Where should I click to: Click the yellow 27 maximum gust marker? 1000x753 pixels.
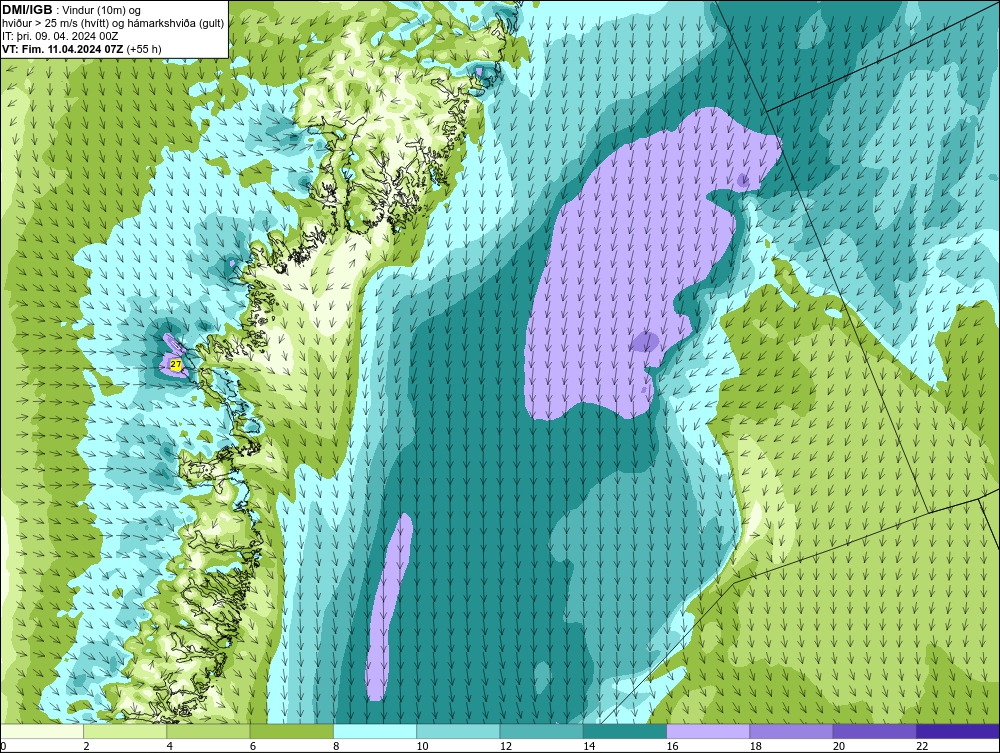pos(176,364)
